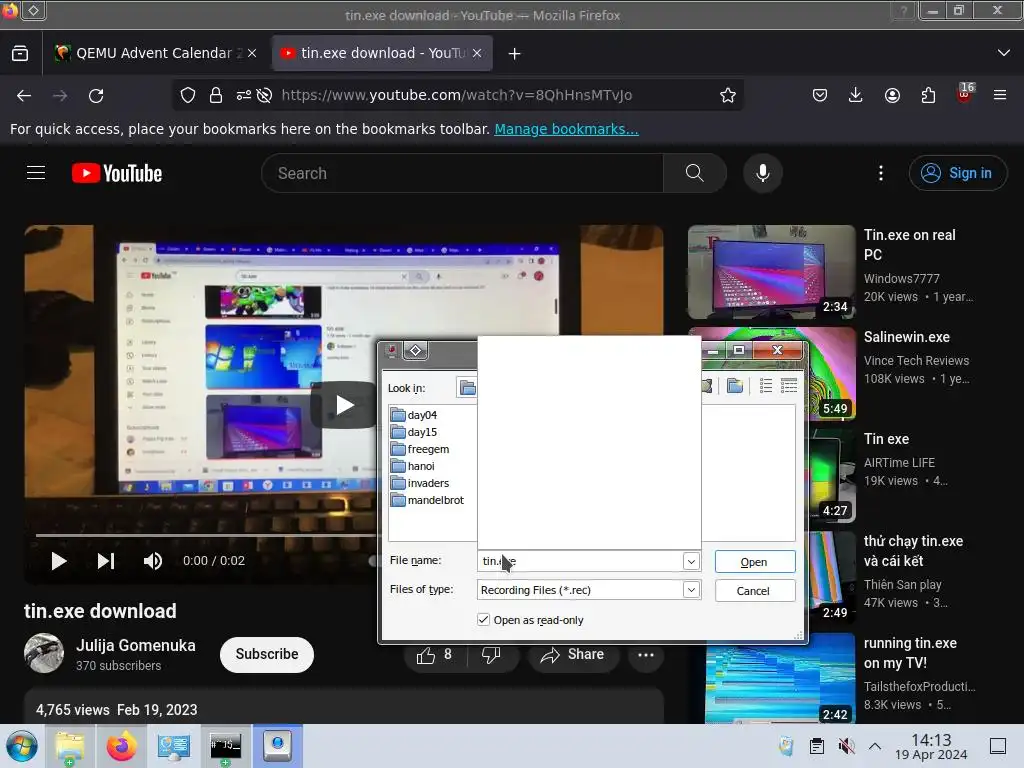Click the taskbar clock showing 14:13
The image size is (1024, 768).
pos(931,746)
